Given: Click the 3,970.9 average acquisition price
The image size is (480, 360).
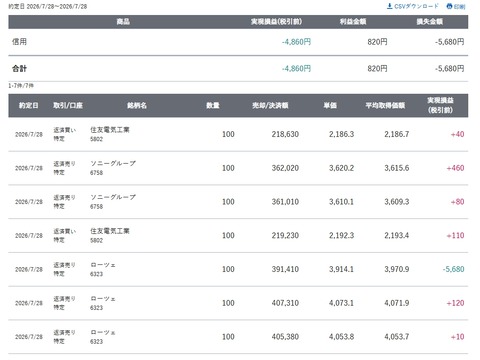Looking at the screenshot, I should click(397, 269).
